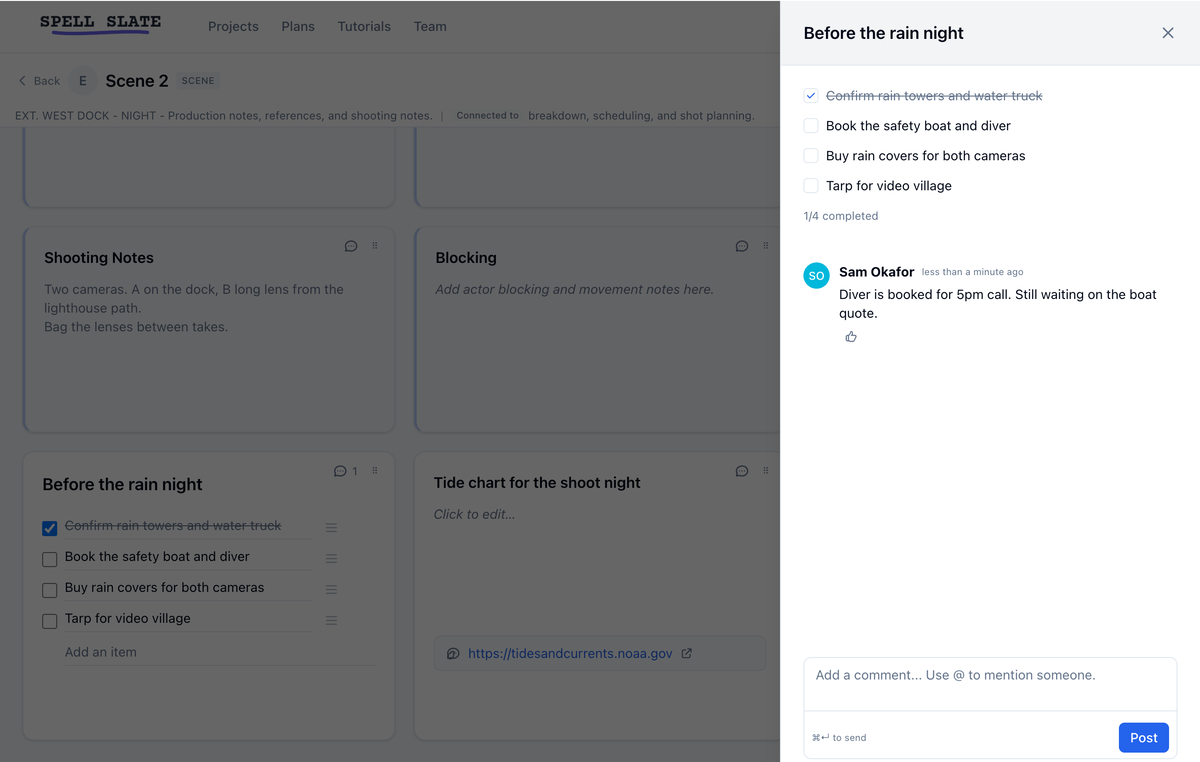
Task: Click the SO avatar of Sam Okafor
Action: coord(817,276)
